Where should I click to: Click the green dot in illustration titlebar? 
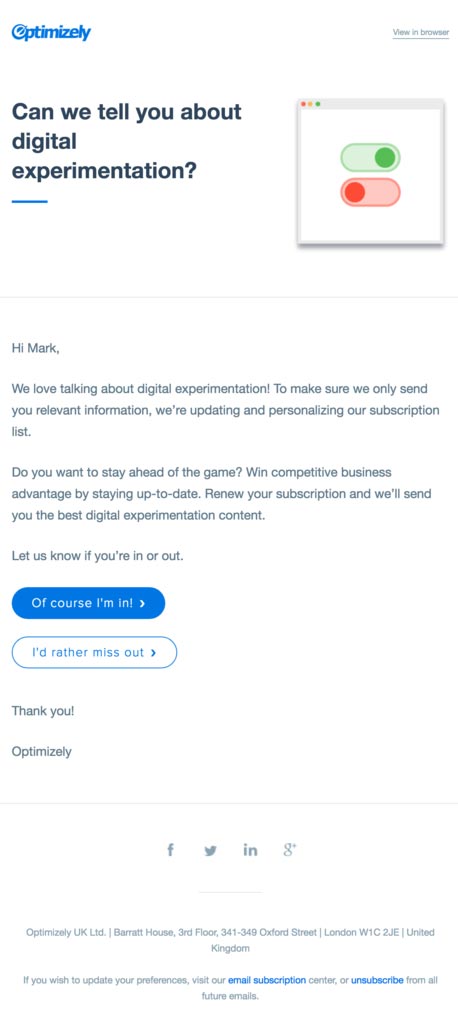[x=318, y=104]
